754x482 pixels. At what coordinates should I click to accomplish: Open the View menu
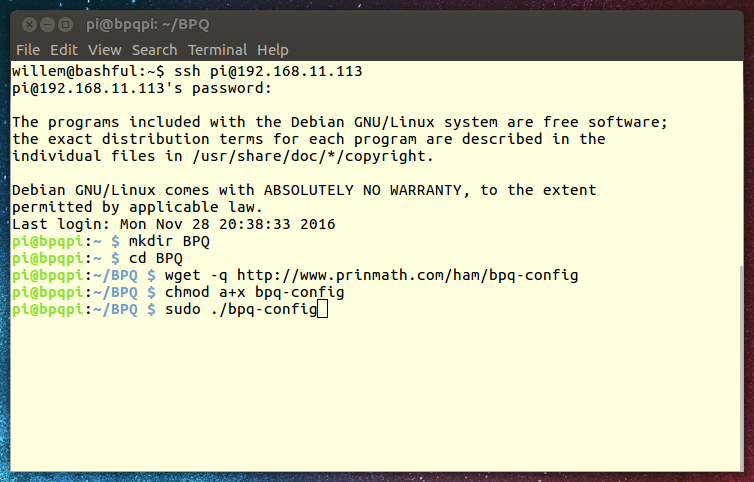click(x=104, y=50)
